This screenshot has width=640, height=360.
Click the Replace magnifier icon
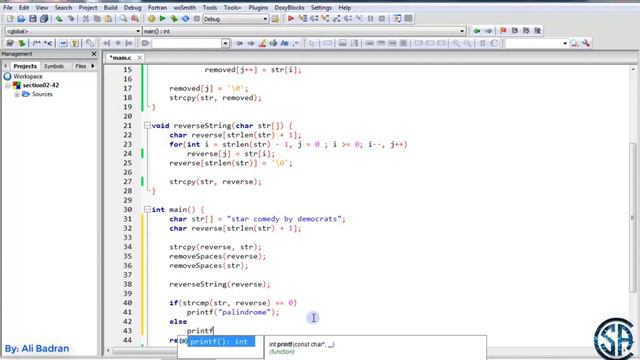pyautogui.click(x=134, y=19)
